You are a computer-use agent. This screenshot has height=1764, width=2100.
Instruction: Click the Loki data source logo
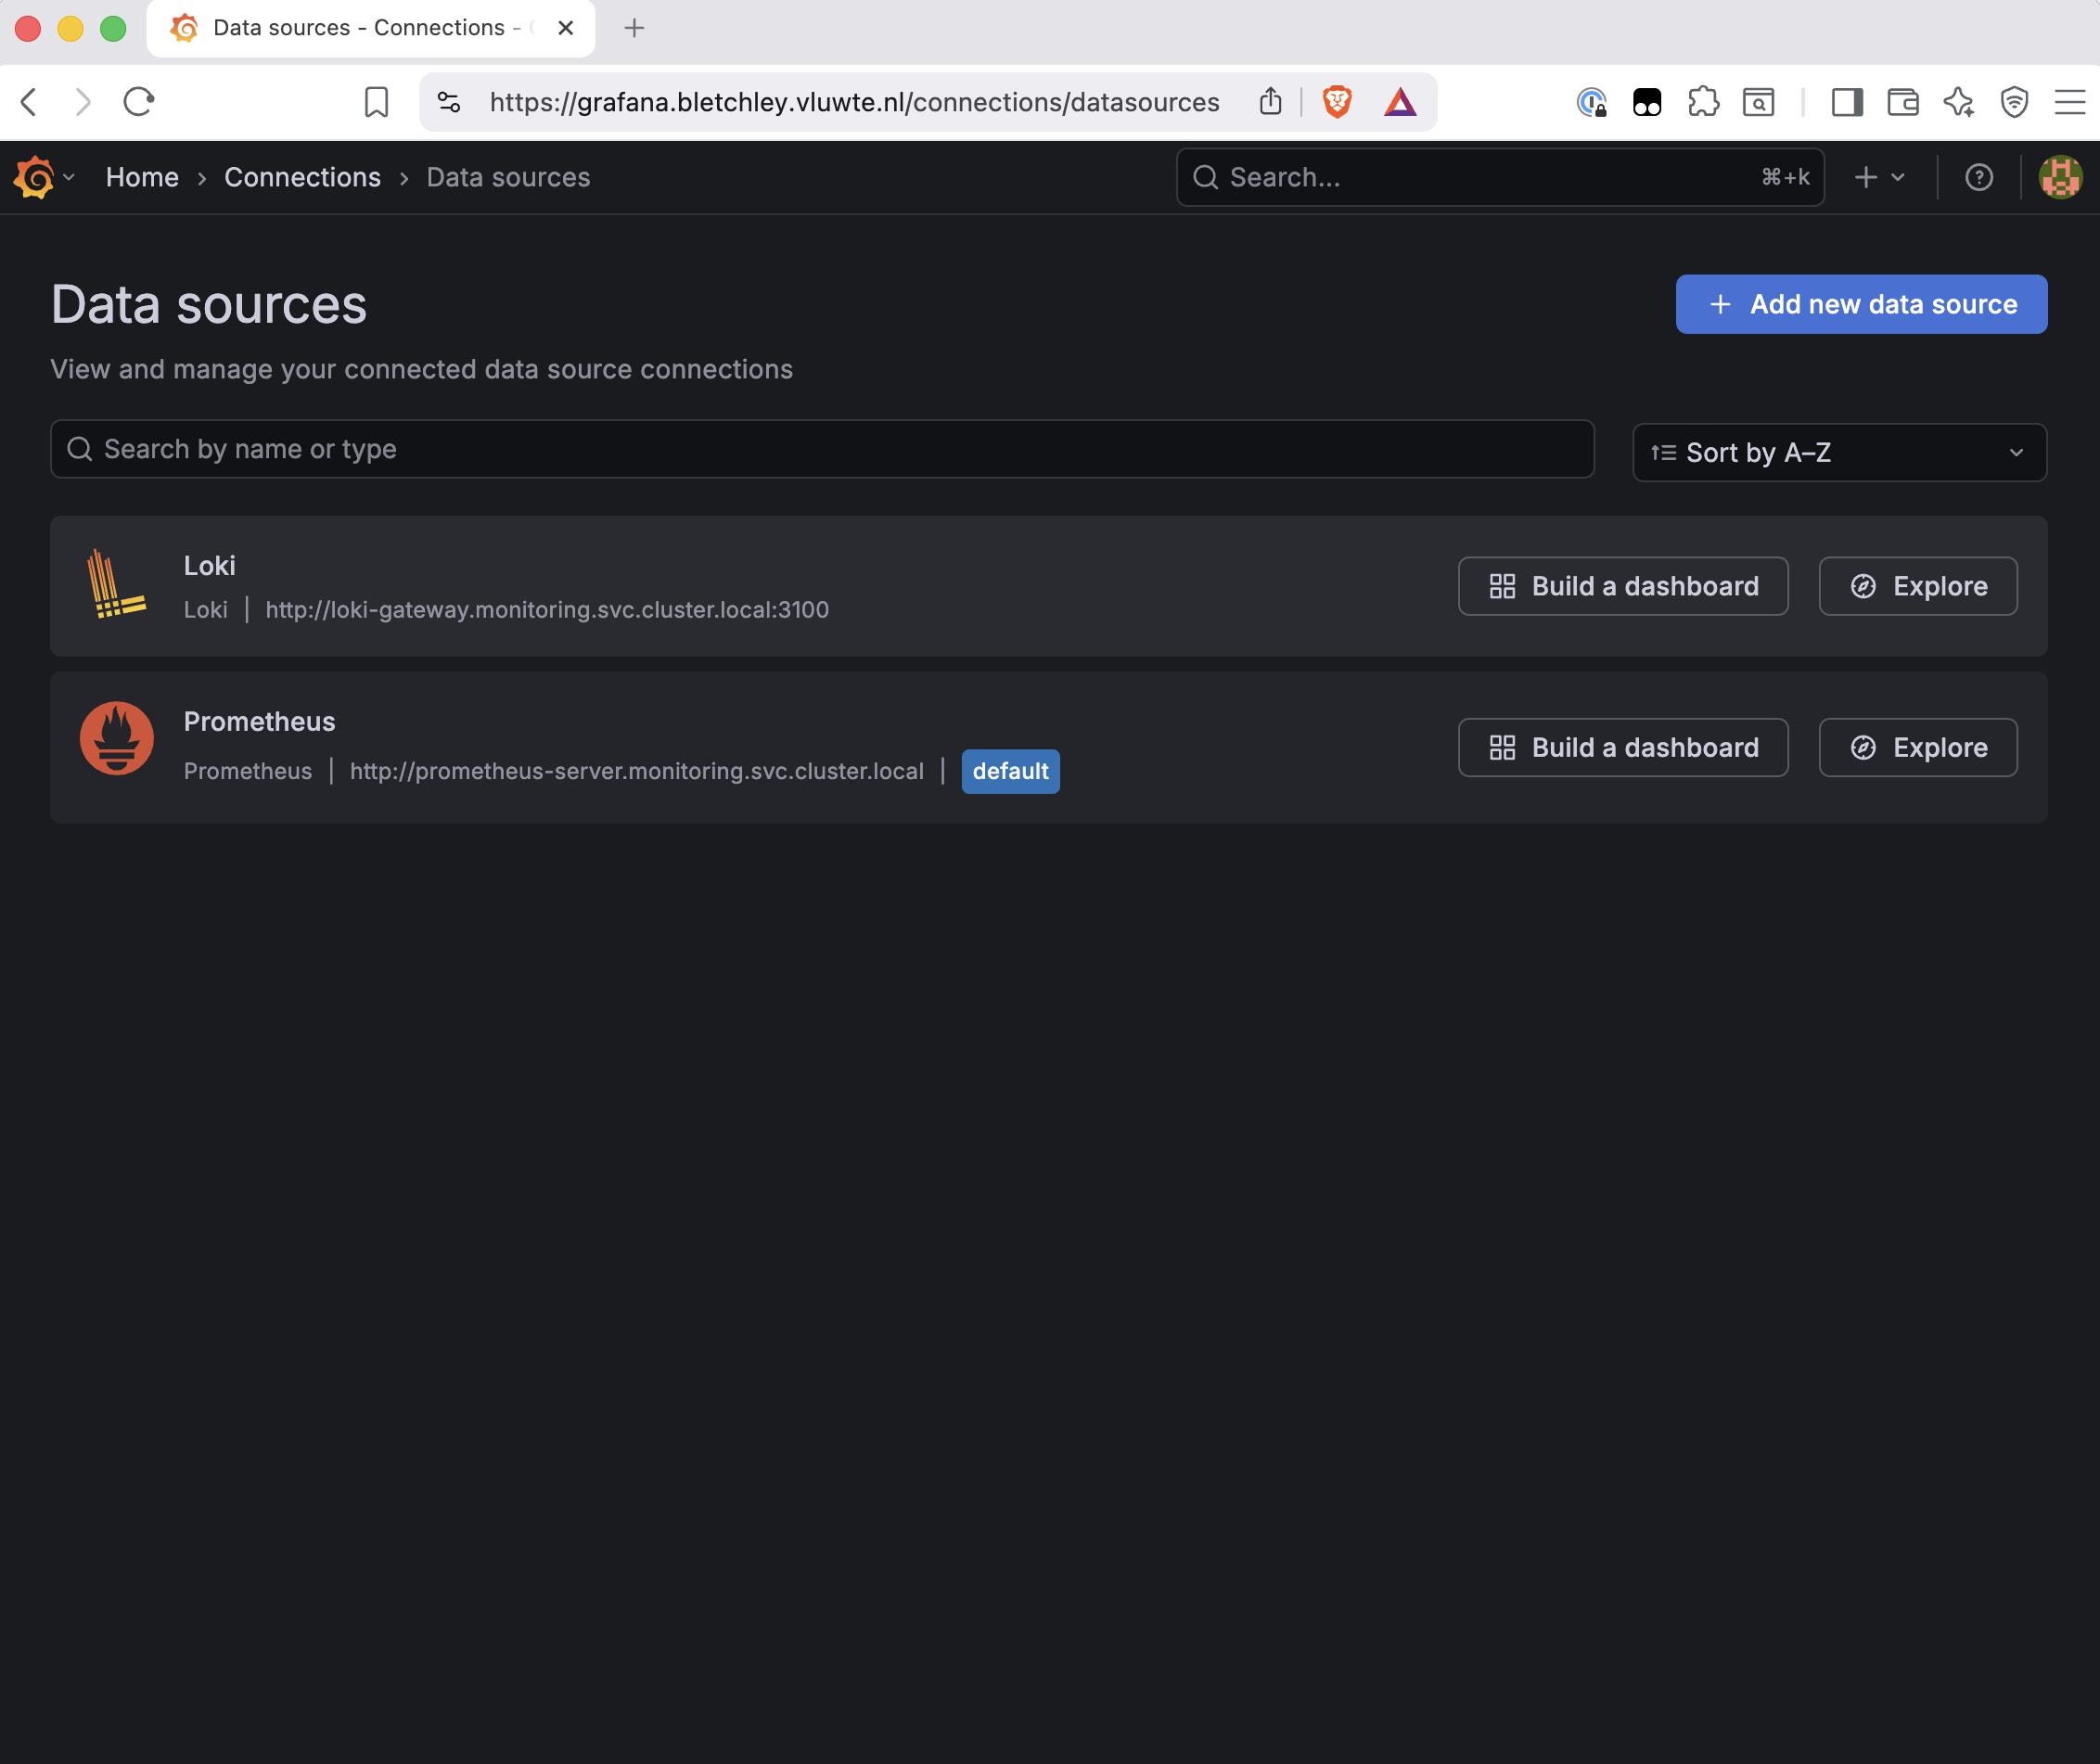click(x=117, y=585)
